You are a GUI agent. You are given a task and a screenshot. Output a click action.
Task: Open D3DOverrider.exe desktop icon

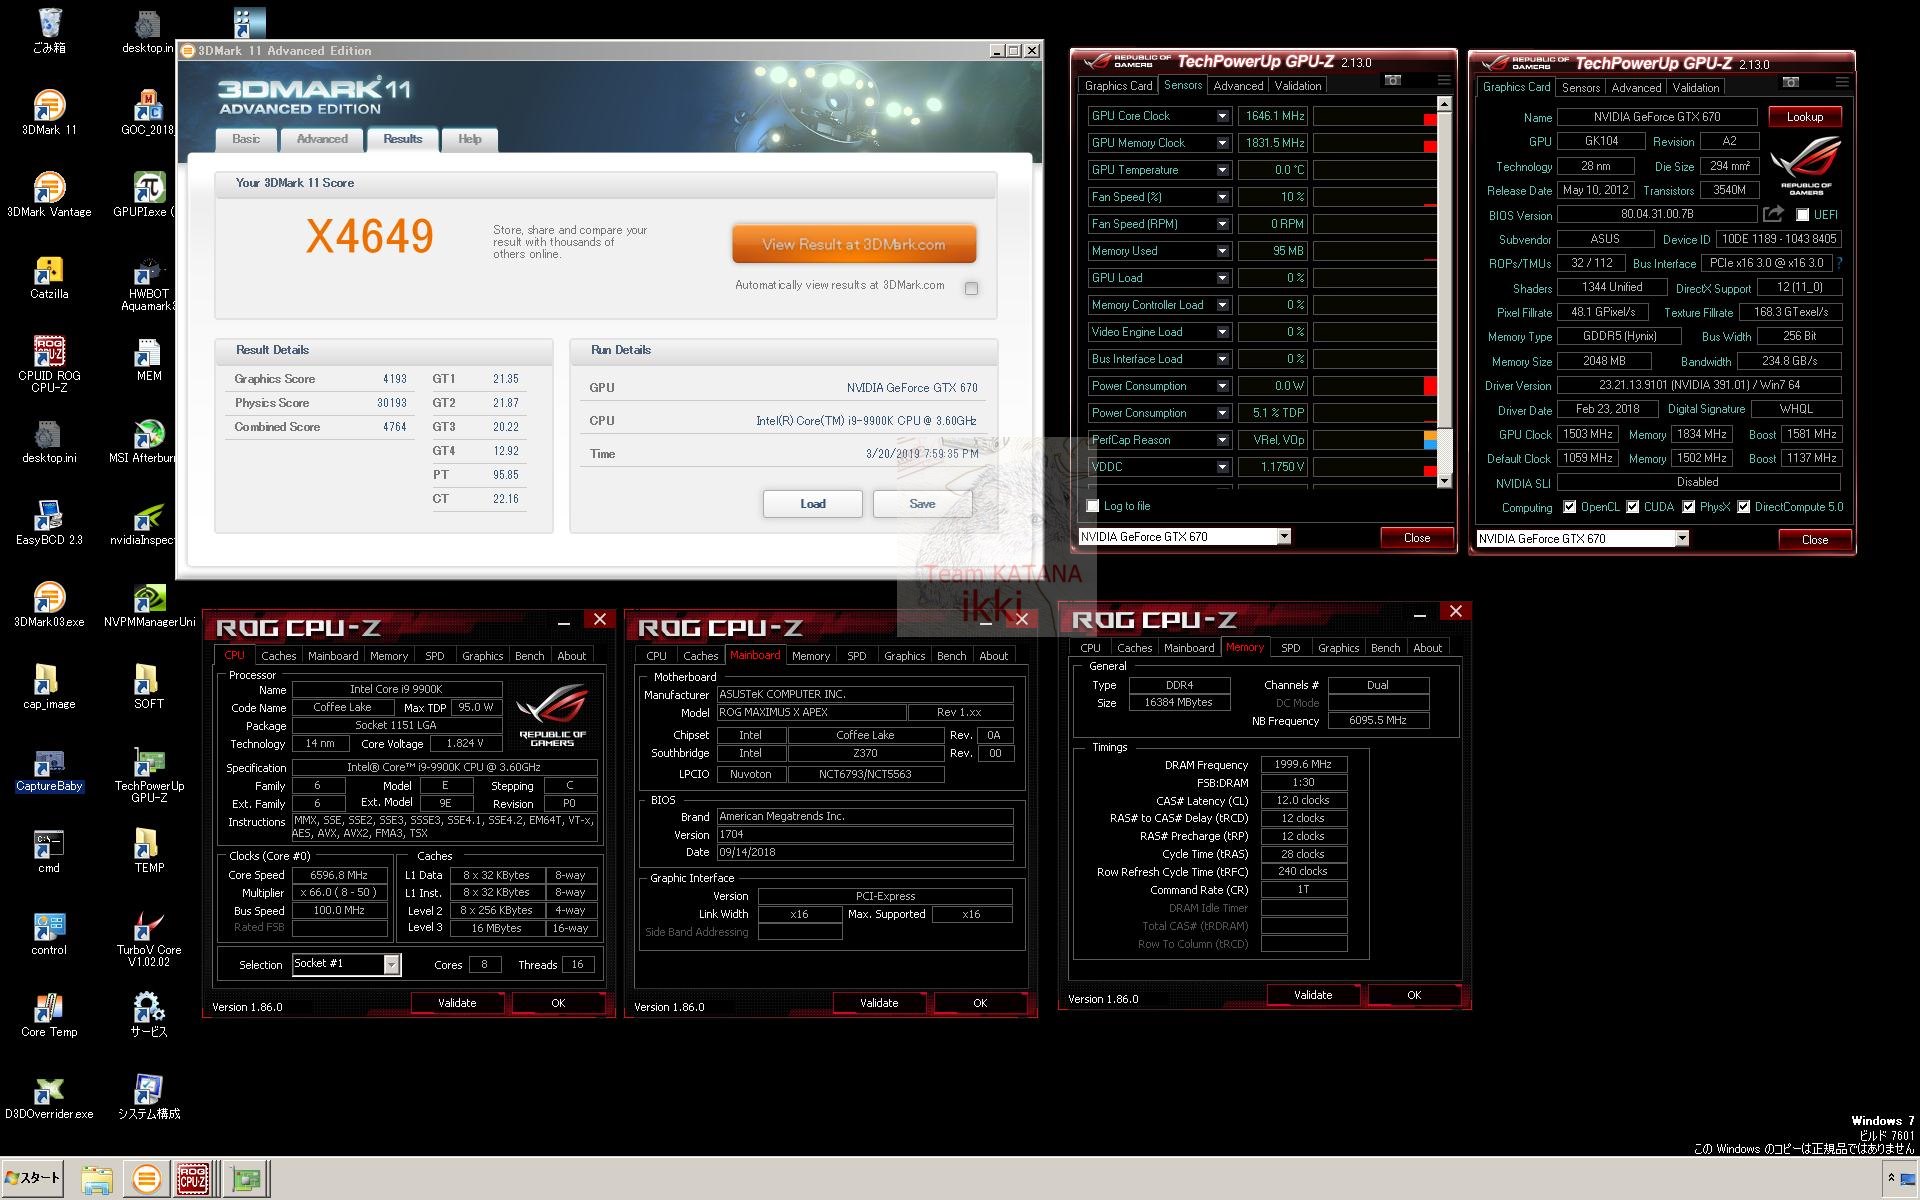click(x=49, y=1097)
